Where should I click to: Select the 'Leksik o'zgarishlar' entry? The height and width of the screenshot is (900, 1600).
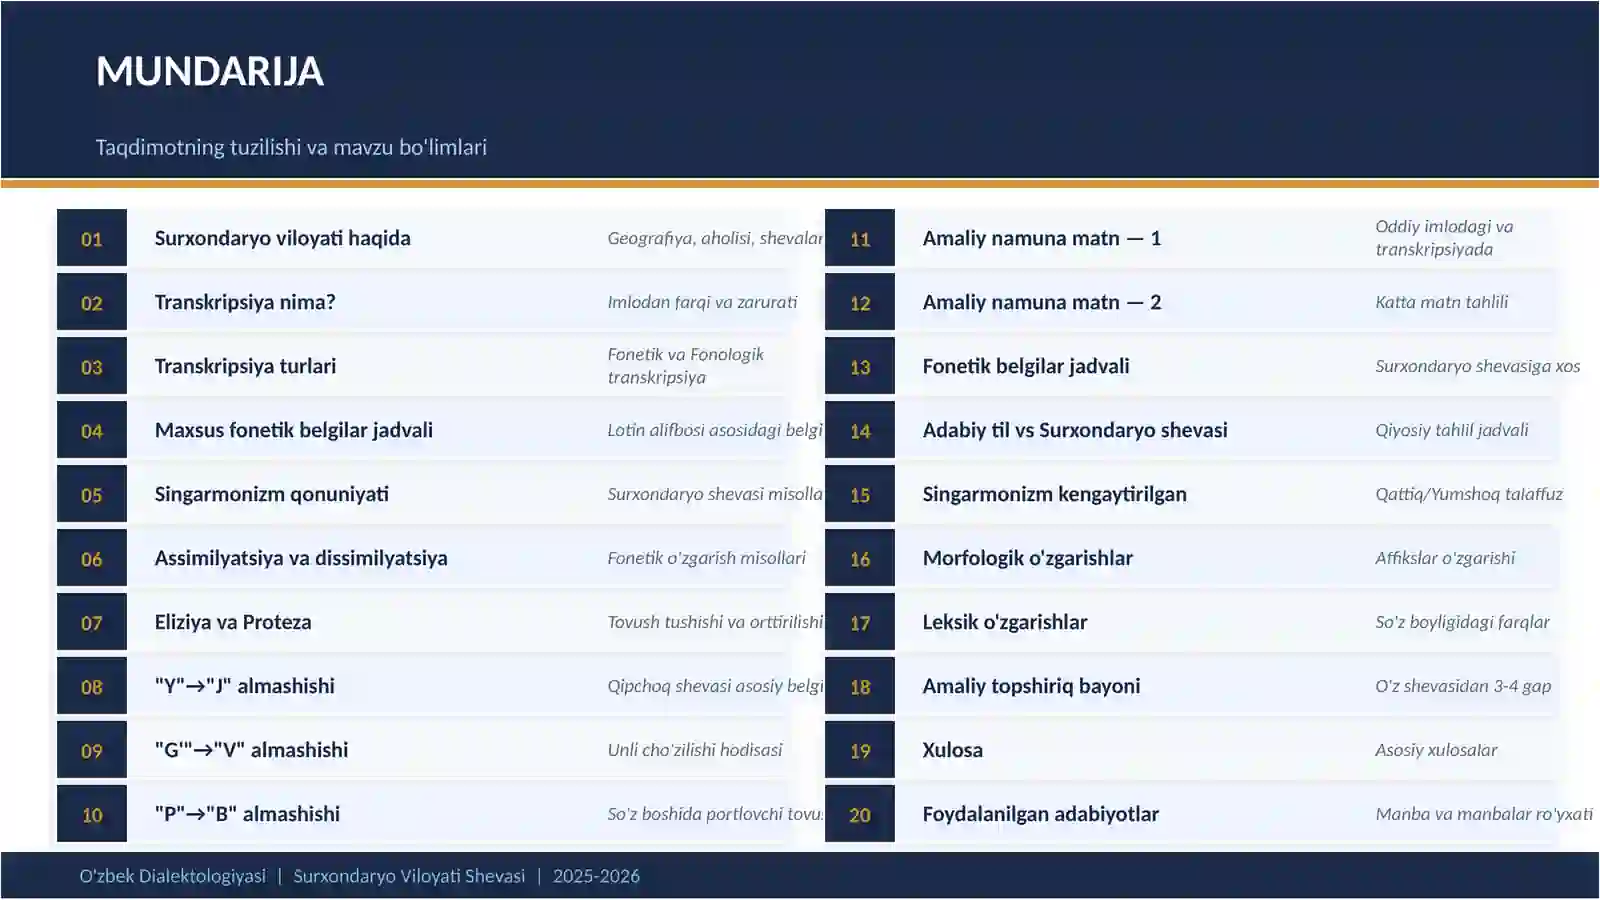(x=1005, y=622)
